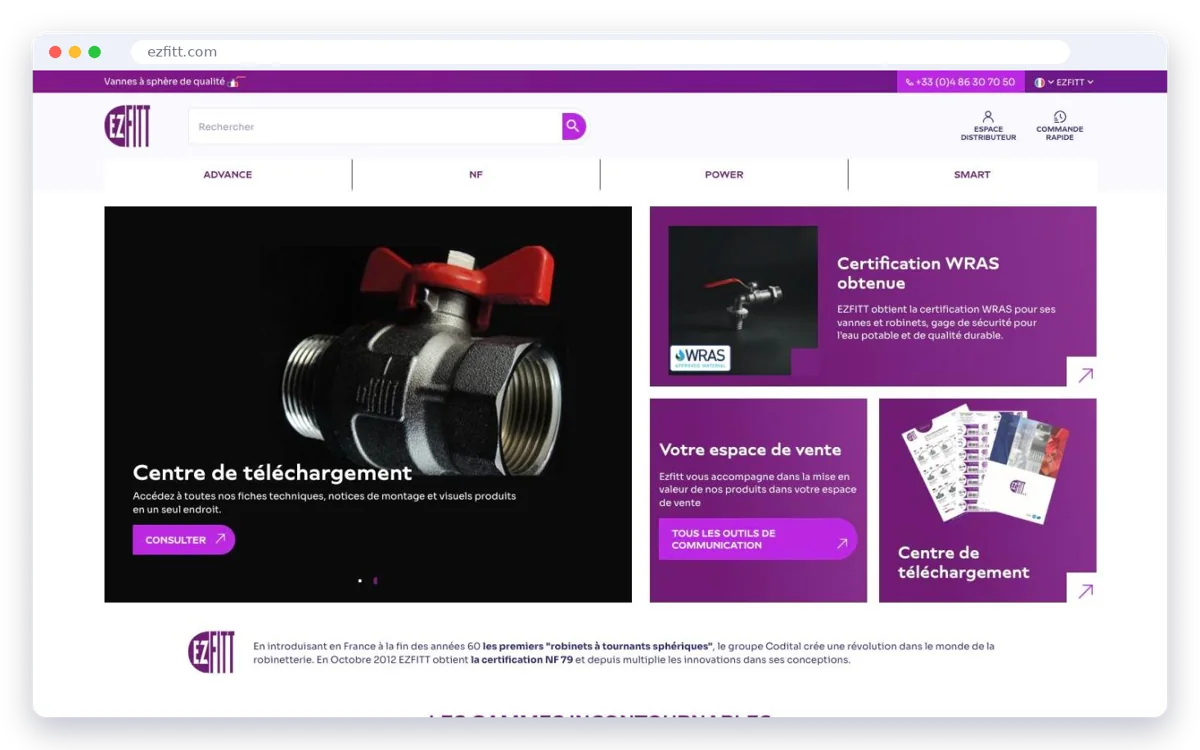
Task: Click Tous les outils de communication button
Action: 758,539
